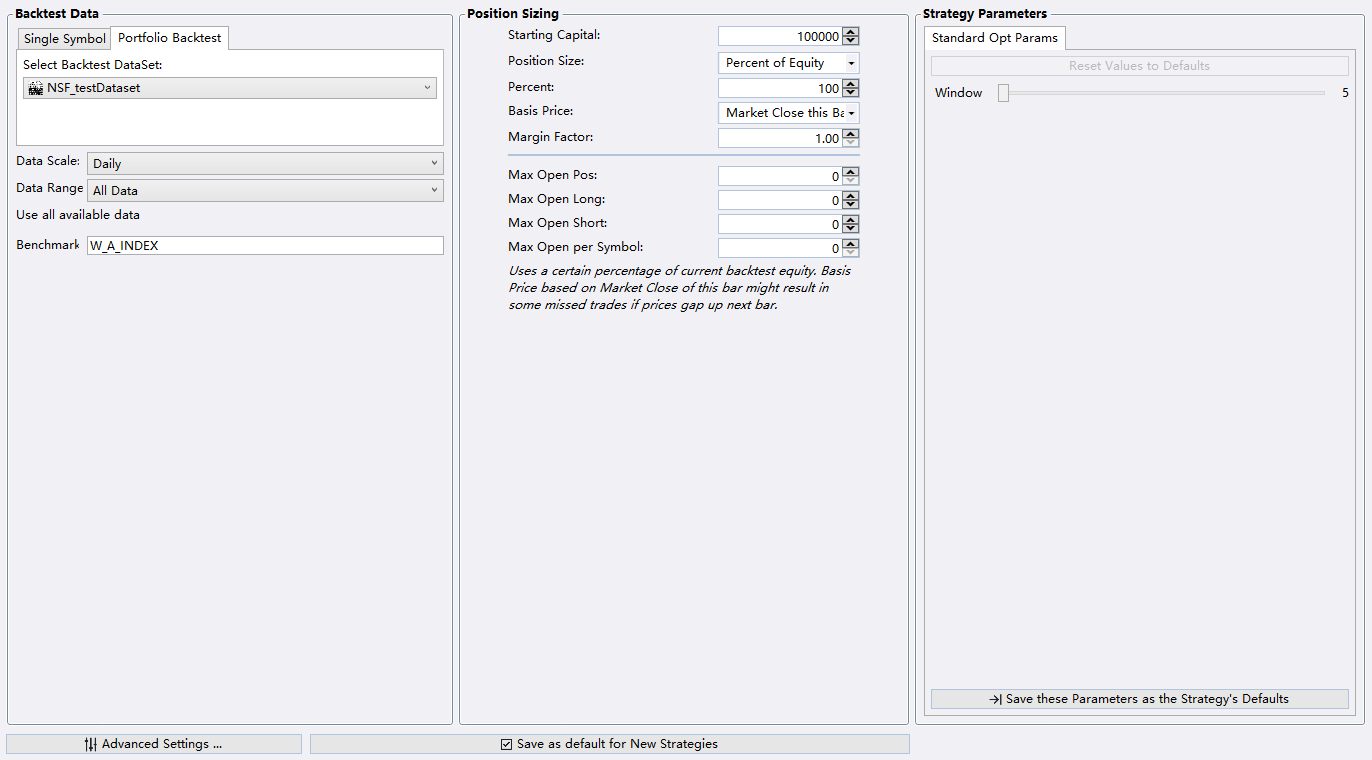The height and width of the screenshot is (760, 1372).
Task: Click the Starting Capital value field
Action: (x=780, y=37)
